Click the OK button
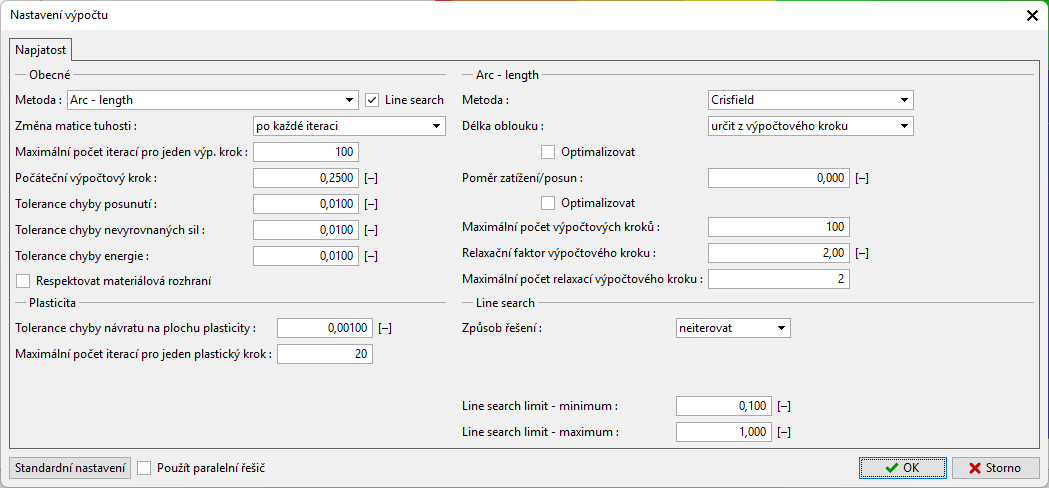Image resolution: width=1049 pixels, height=488 pixels. (902, 468)
